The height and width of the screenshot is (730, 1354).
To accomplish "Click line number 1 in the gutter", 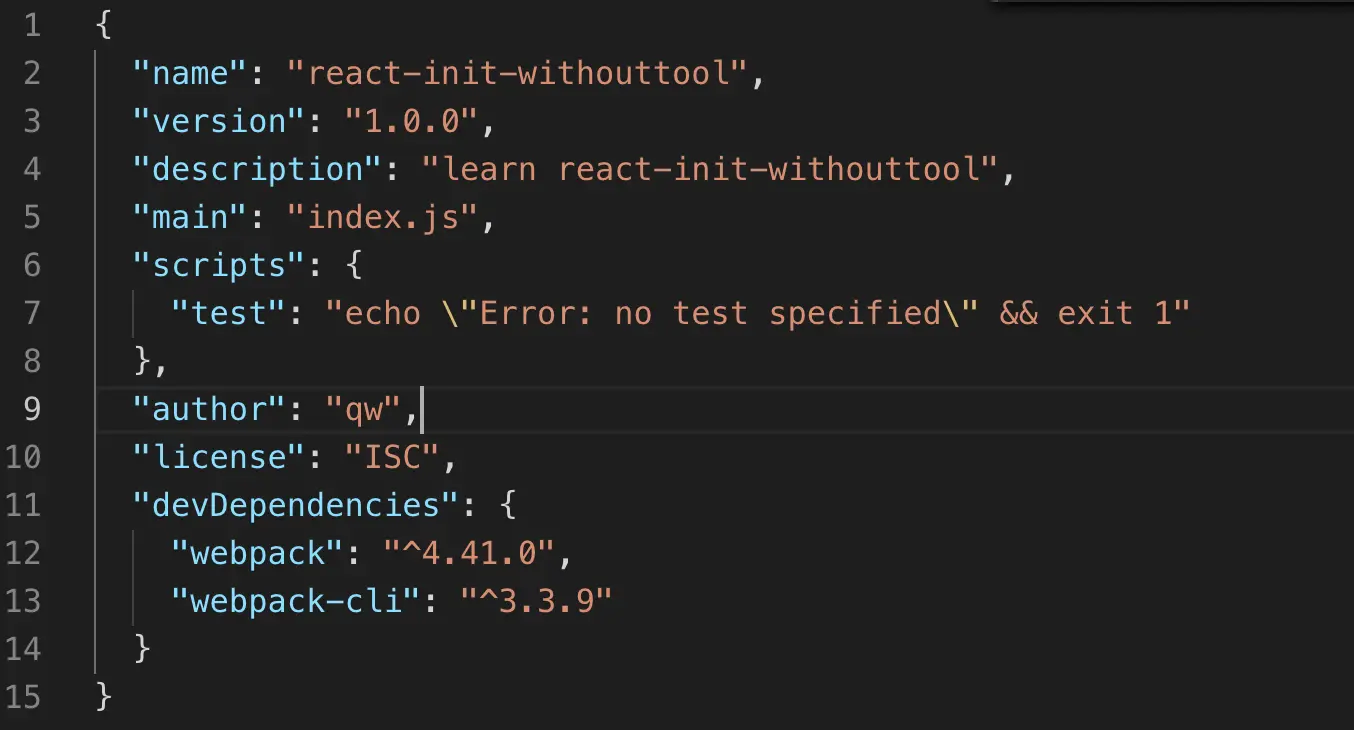I will 32,25.
